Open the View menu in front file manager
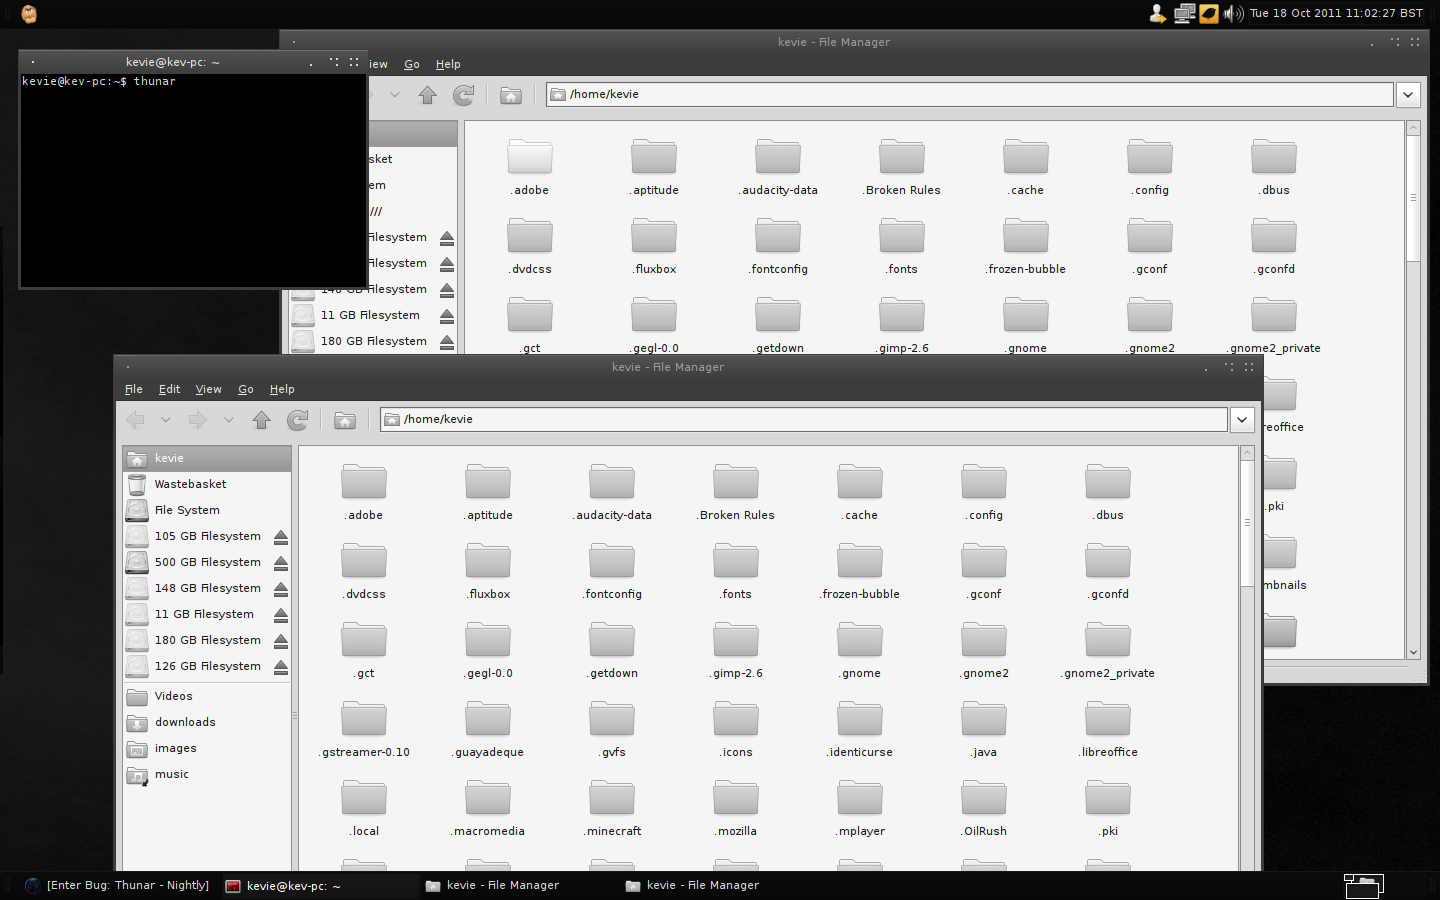Viewport: 1440px width, 900px height. click(x=208, y=389)
